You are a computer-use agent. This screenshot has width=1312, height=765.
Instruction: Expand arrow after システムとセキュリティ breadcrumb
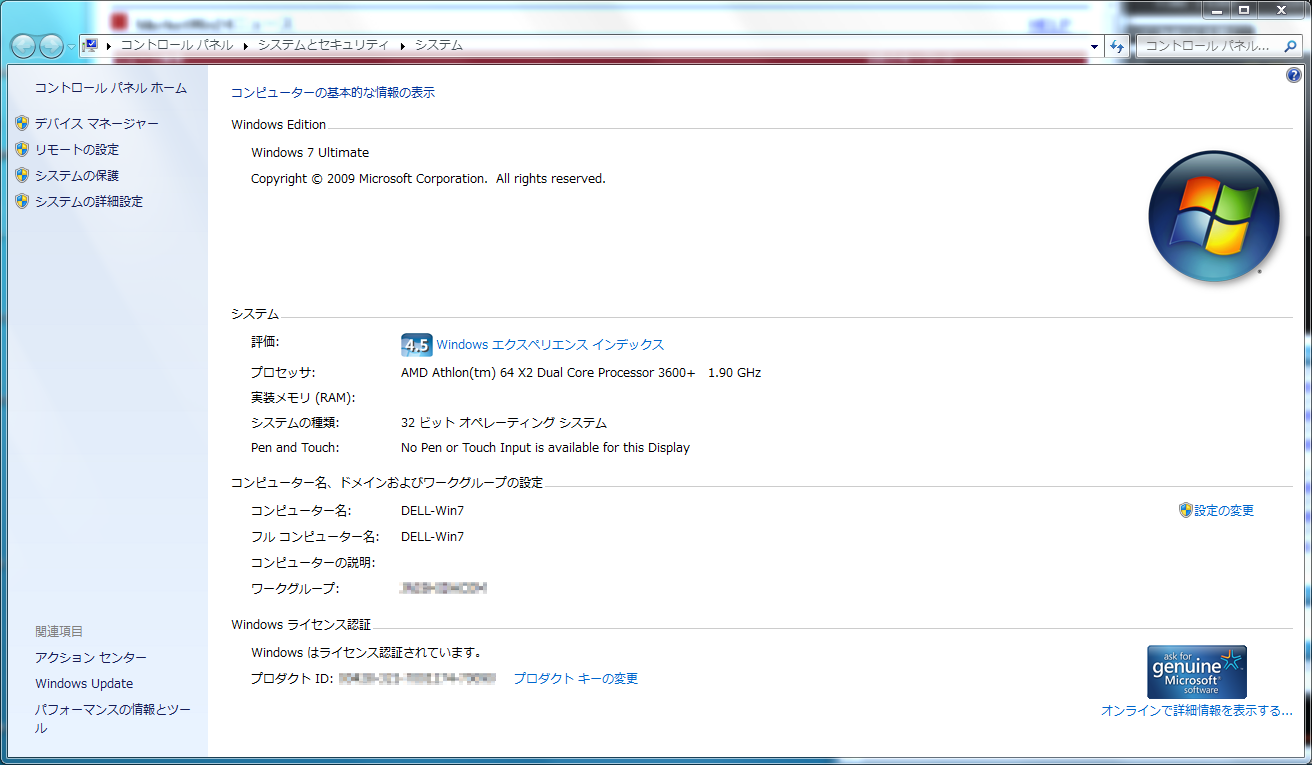pyautogui.click(x=402, y=46)
